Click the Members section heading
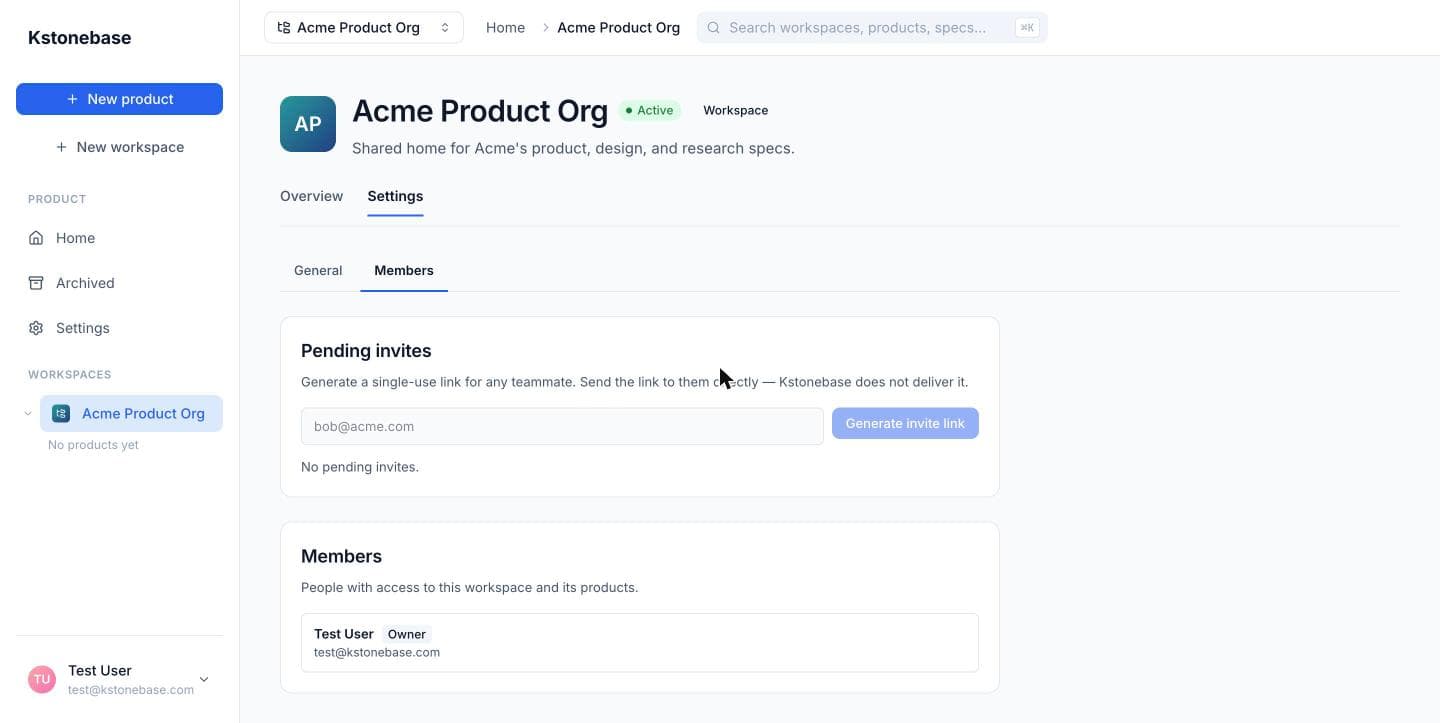 click(341, 556)
